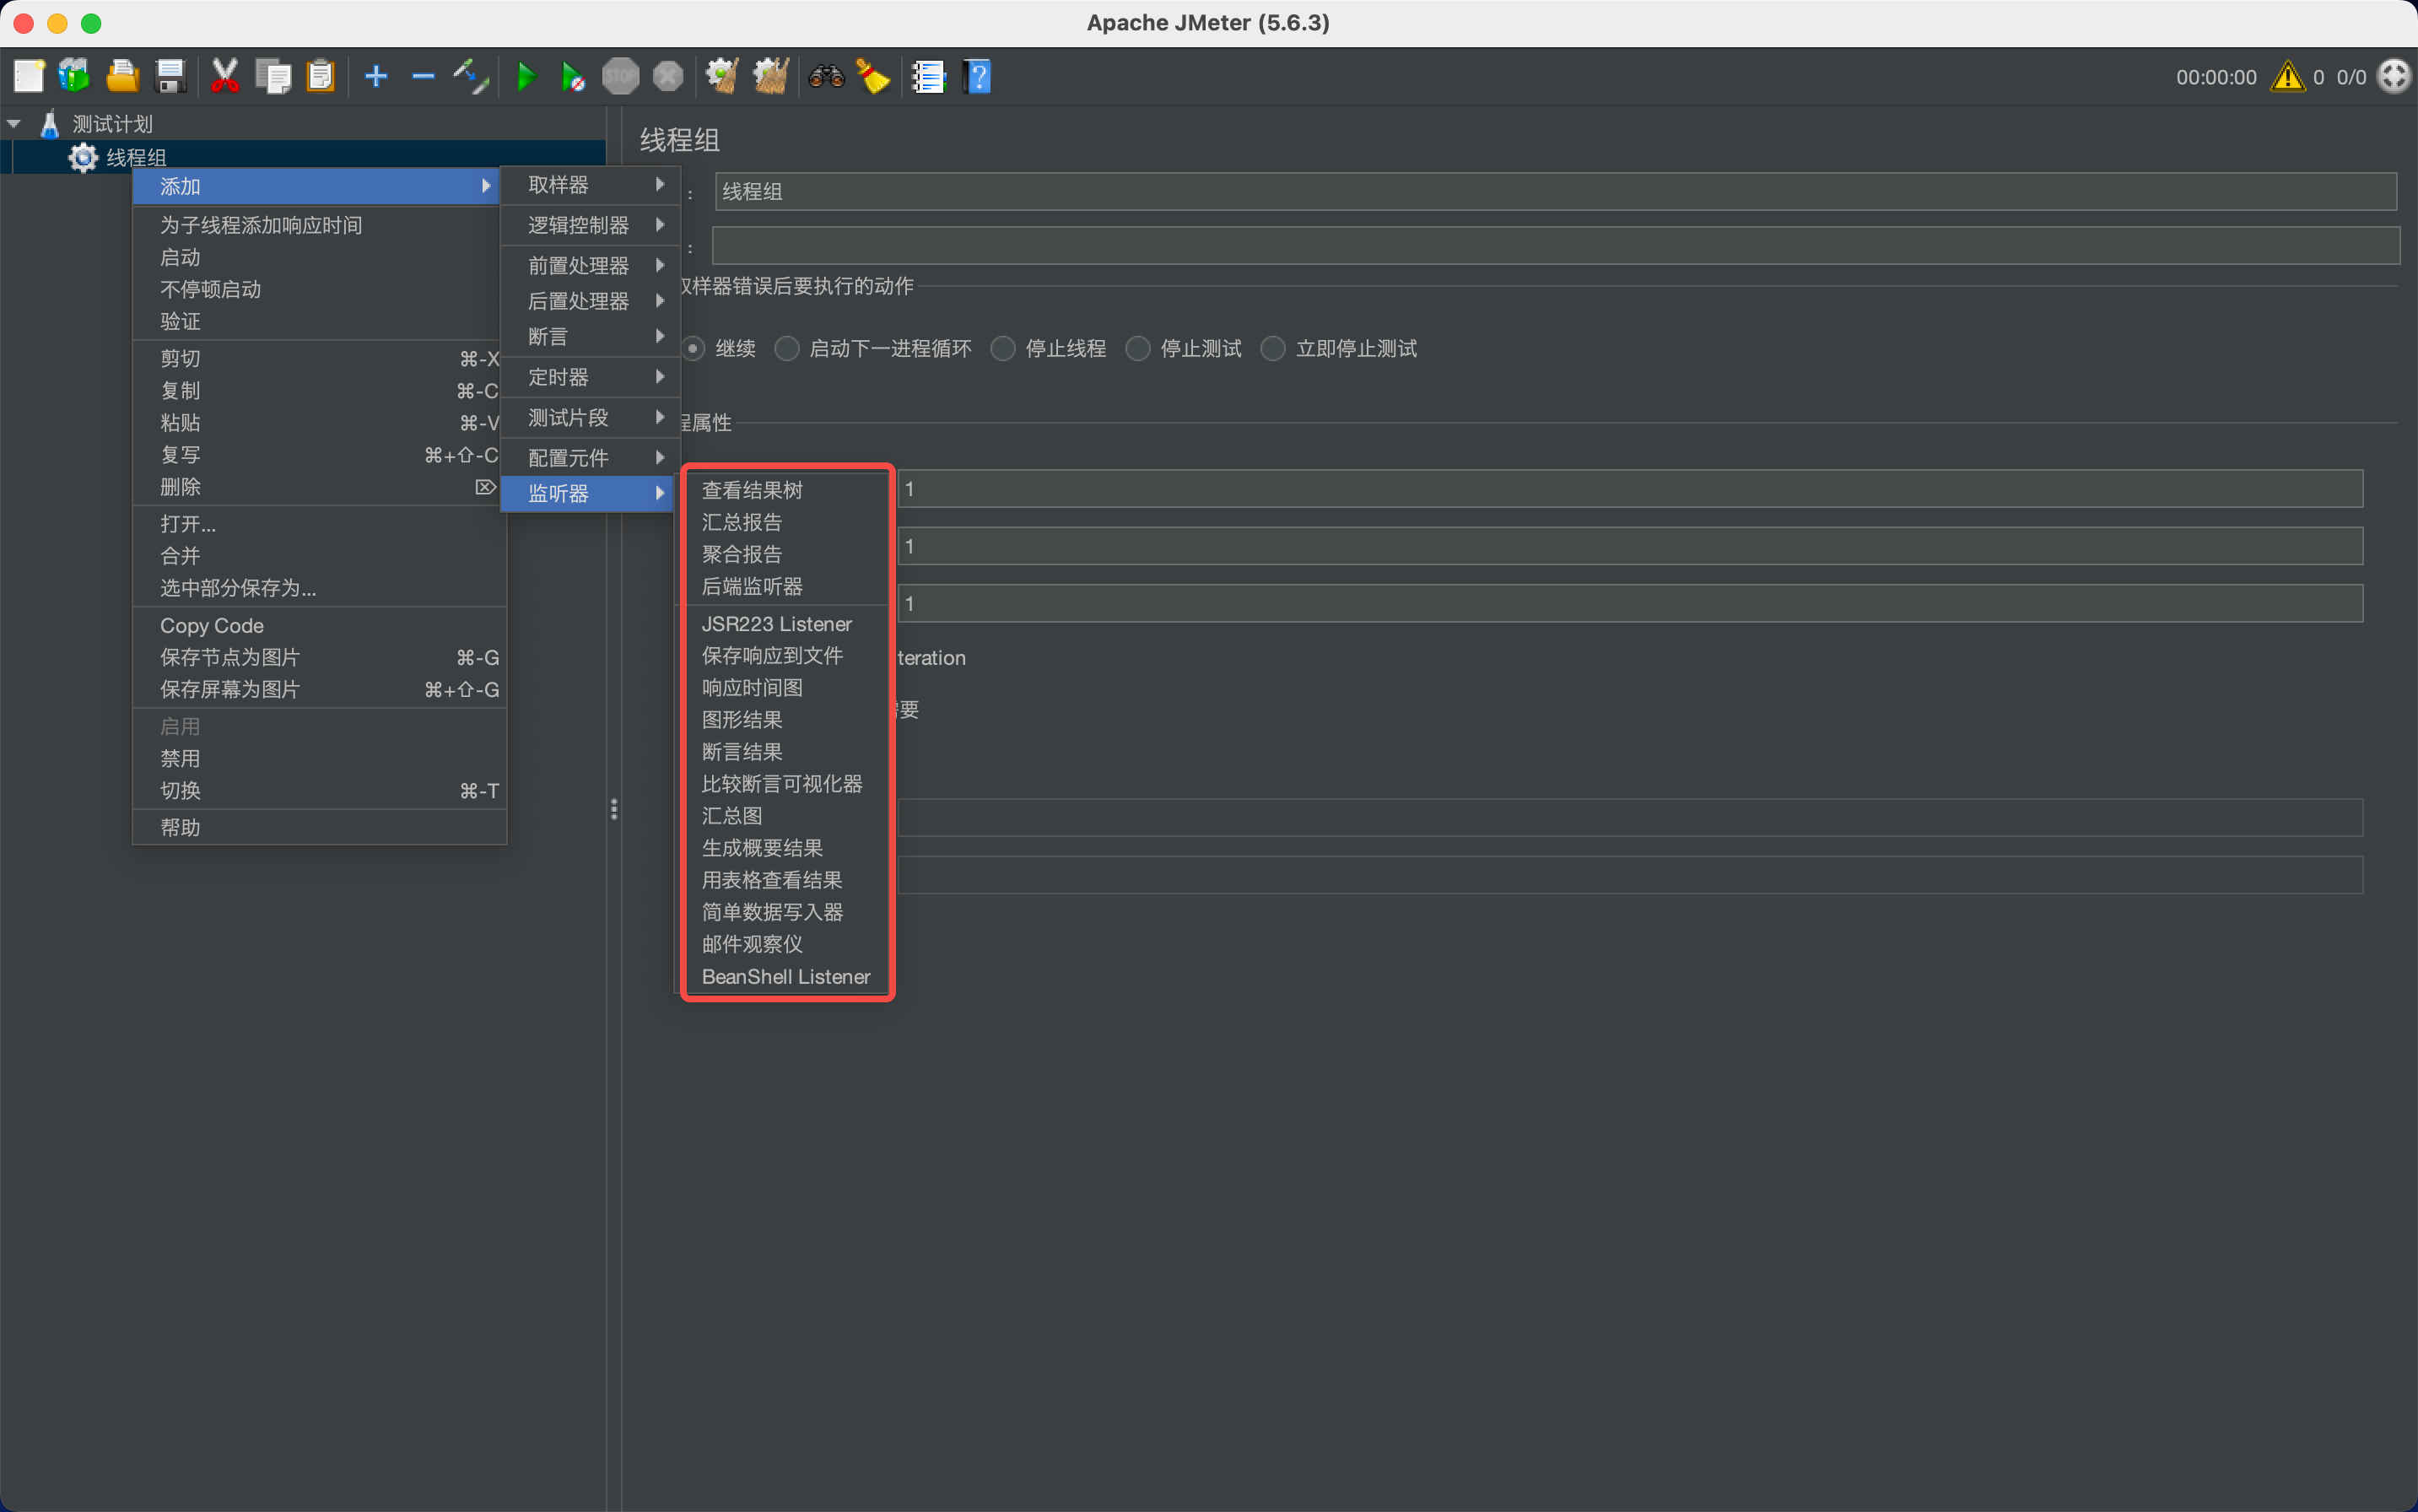Select the 继续 radio button
Screen dimensions: 2418x1512
pos(693,348)
